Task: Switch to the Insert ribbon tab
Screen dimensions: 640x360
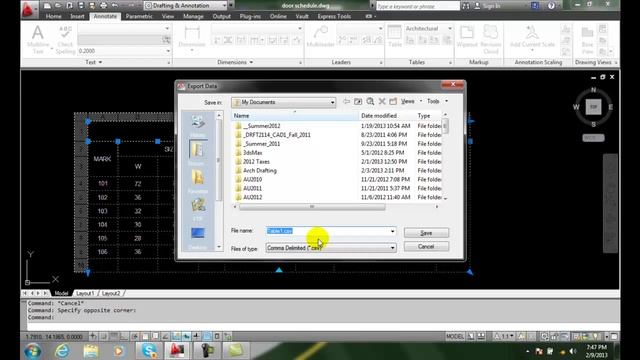Action: pyautogui.click(x=77, y=16)
